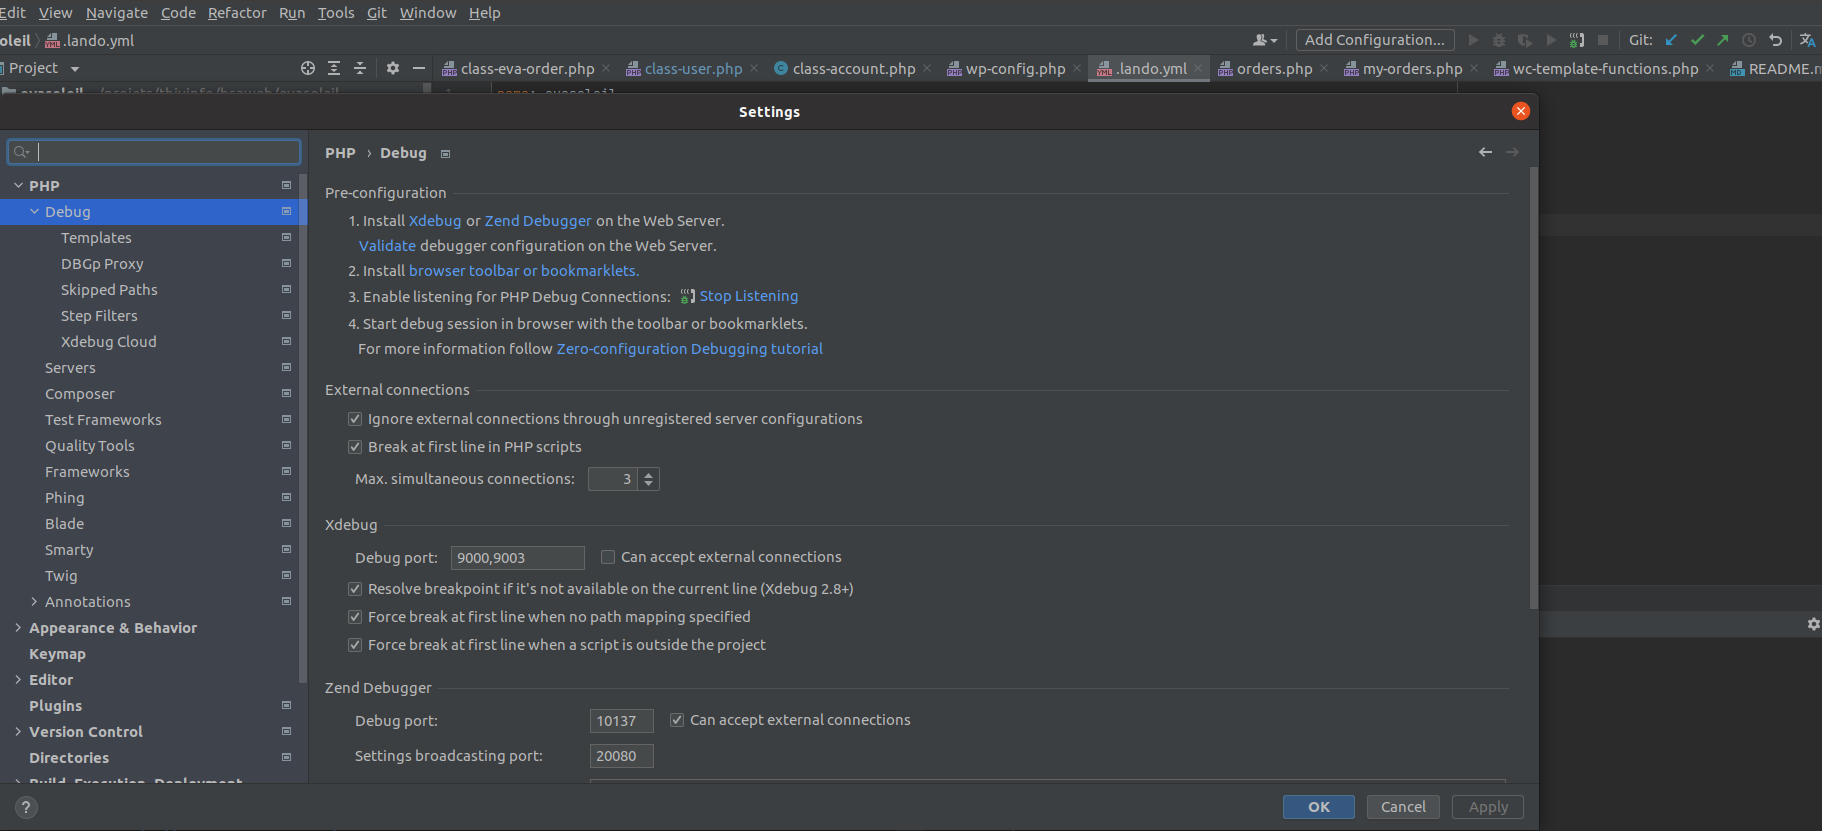Click the gear icon in the main window behind Settings

tap(1813, 624)
